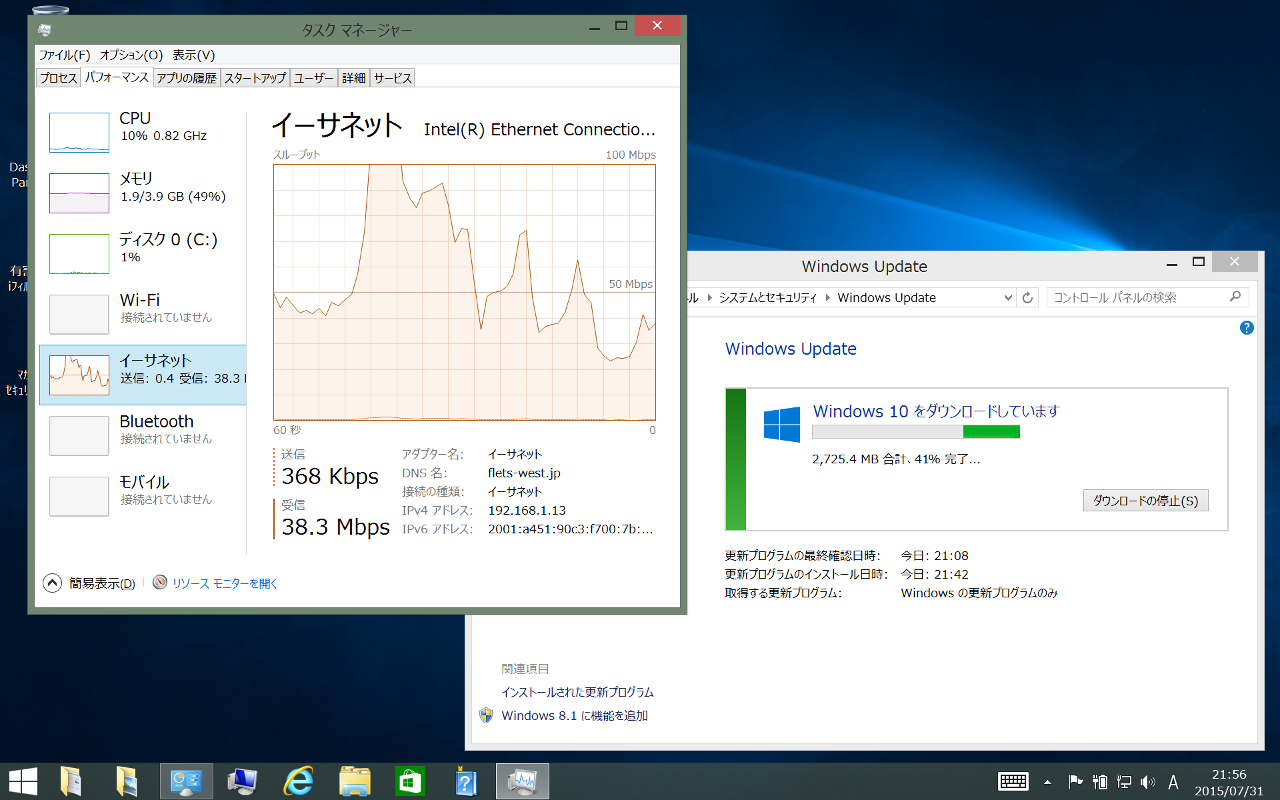This screenshot has height=800, width=1280.
Task: Click the DNS name flets-west.jp
Action: (524, 473)
